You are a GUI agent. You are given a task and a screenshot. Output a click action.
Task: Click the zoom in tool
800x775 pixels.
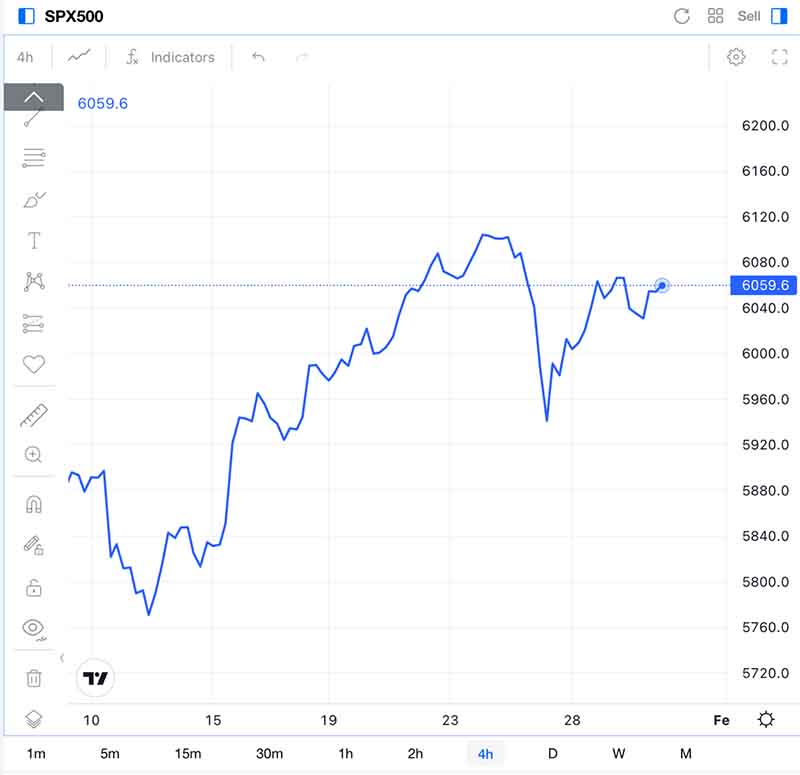(x=33, y=455)
